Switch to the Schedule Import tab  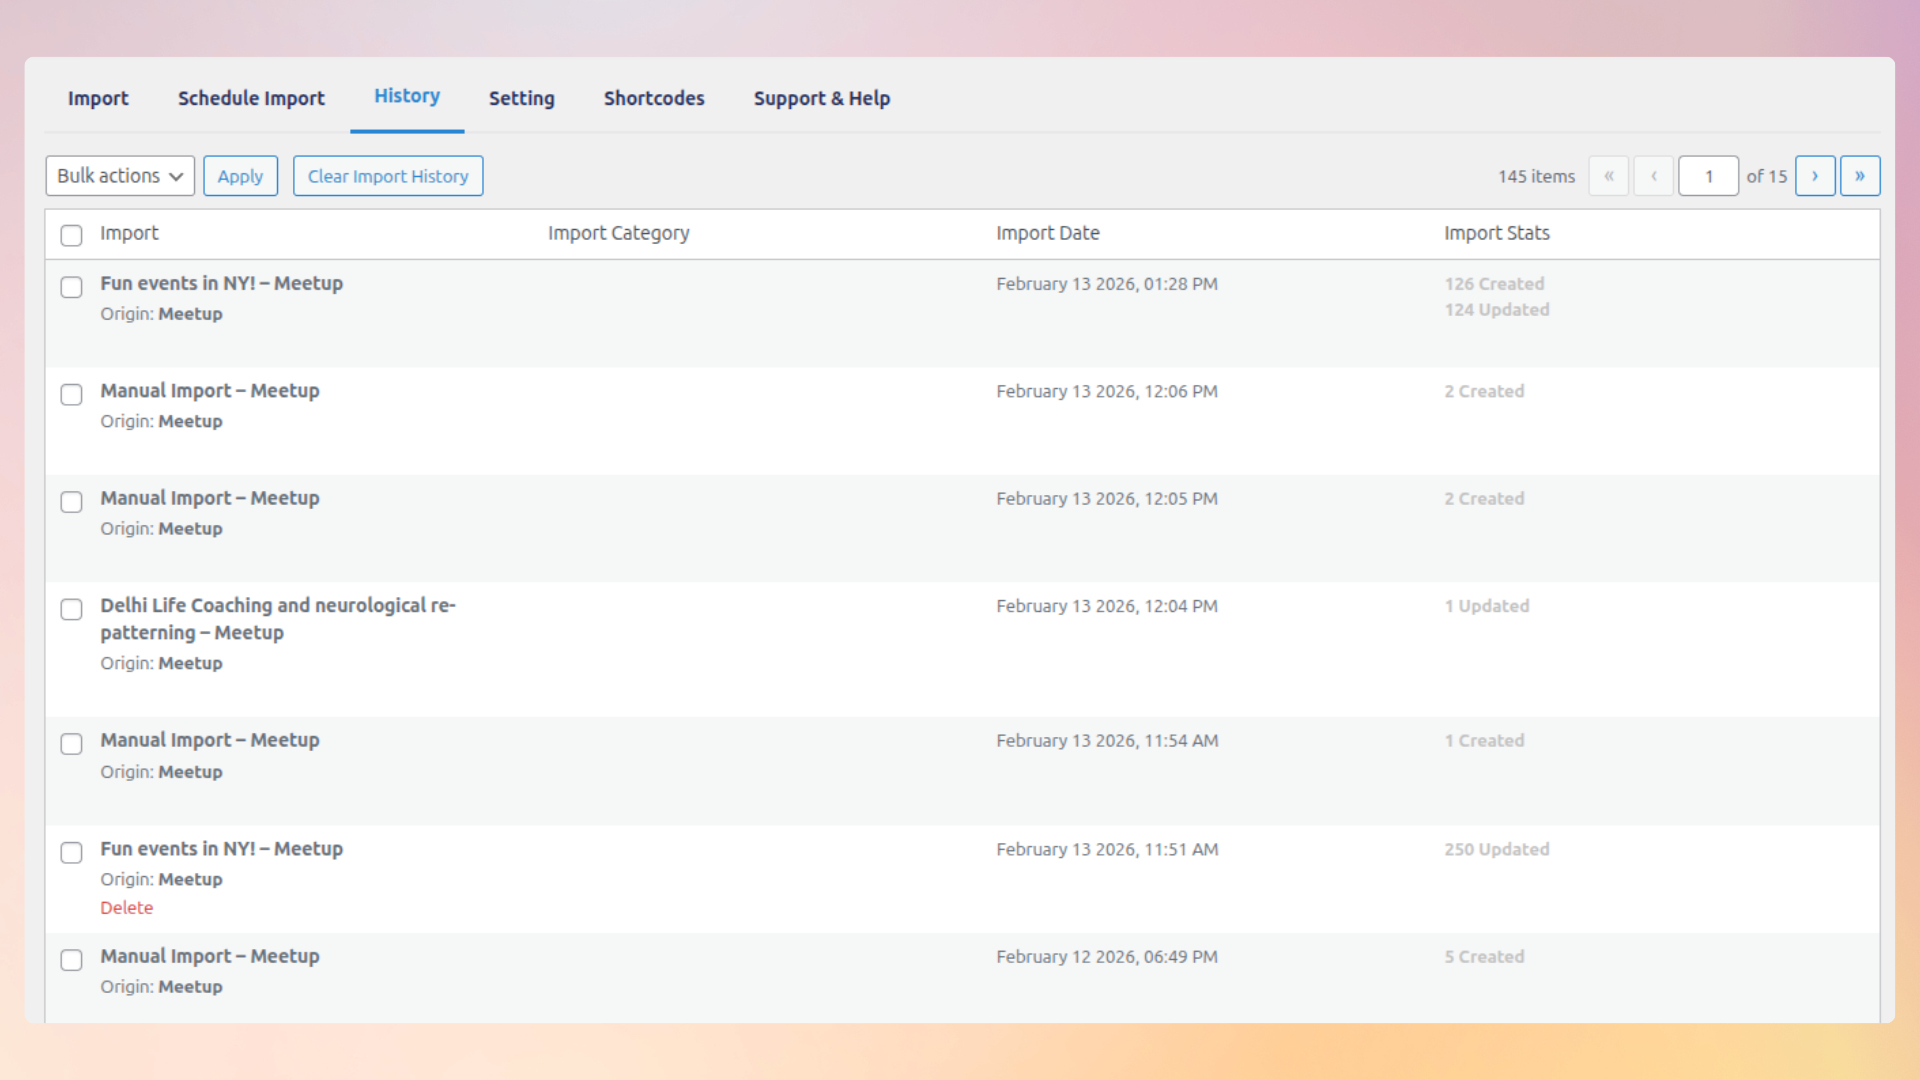251,98
